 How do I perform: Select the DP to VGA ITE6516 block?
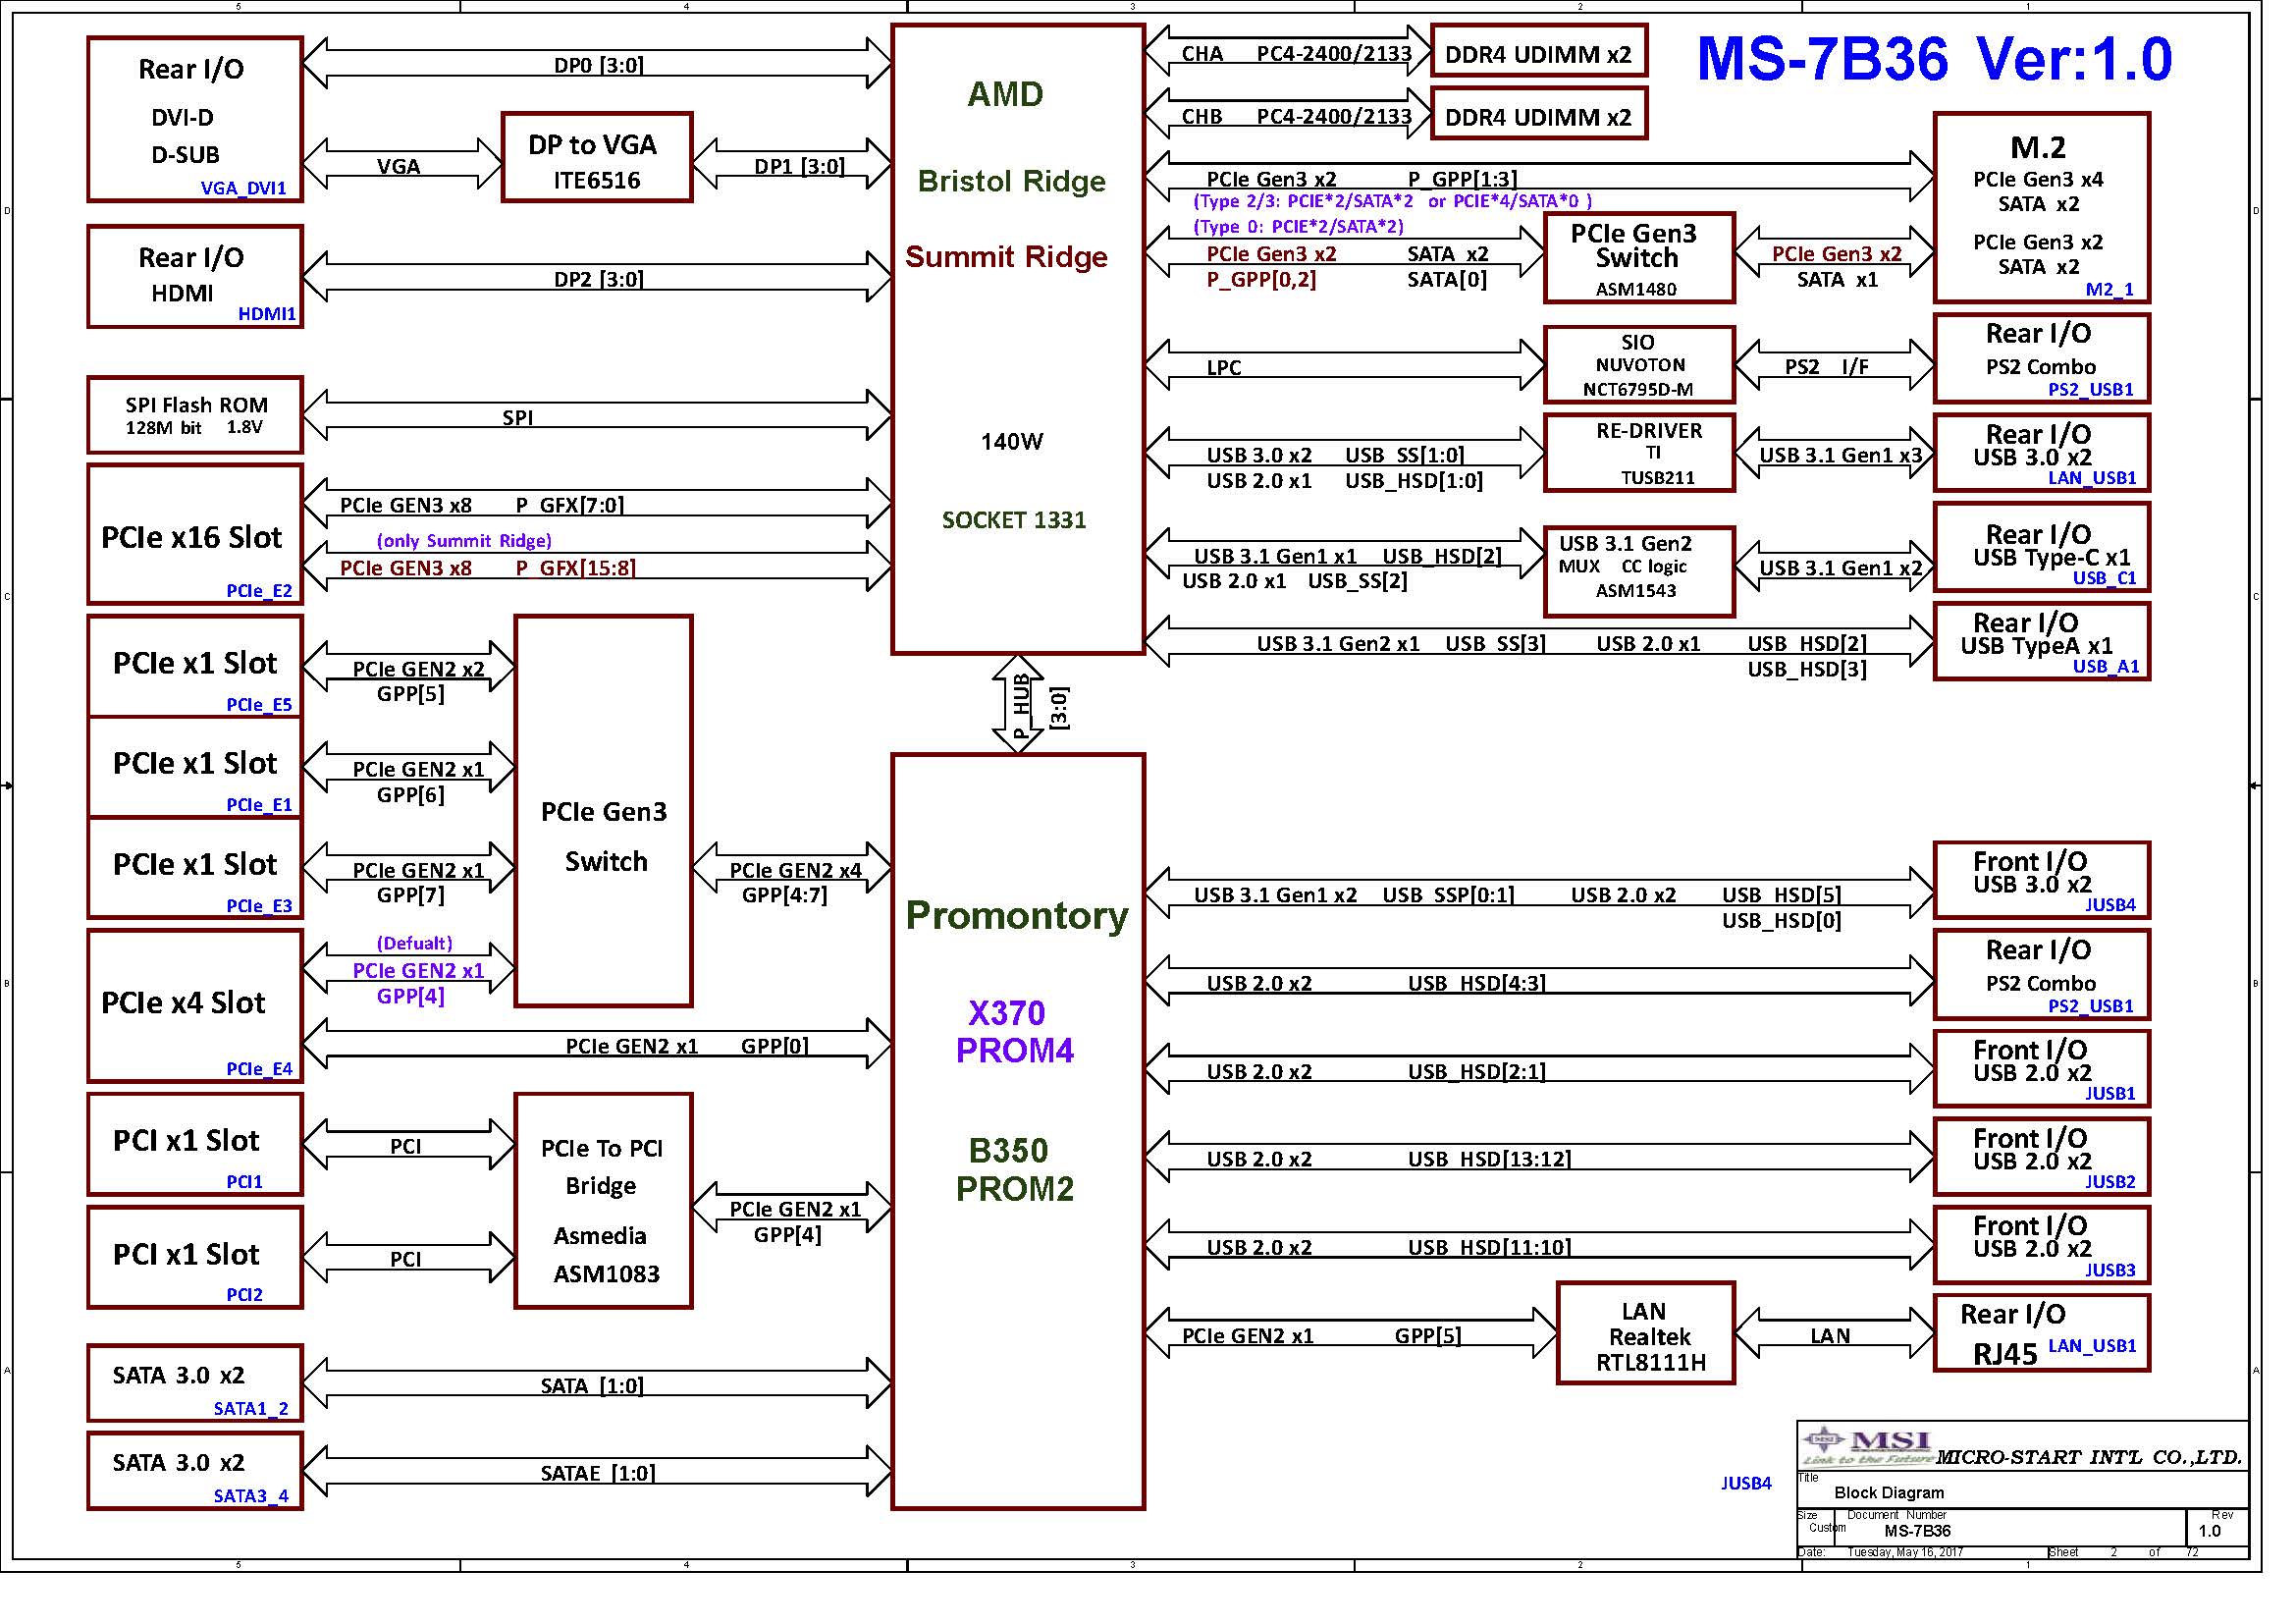597,158
